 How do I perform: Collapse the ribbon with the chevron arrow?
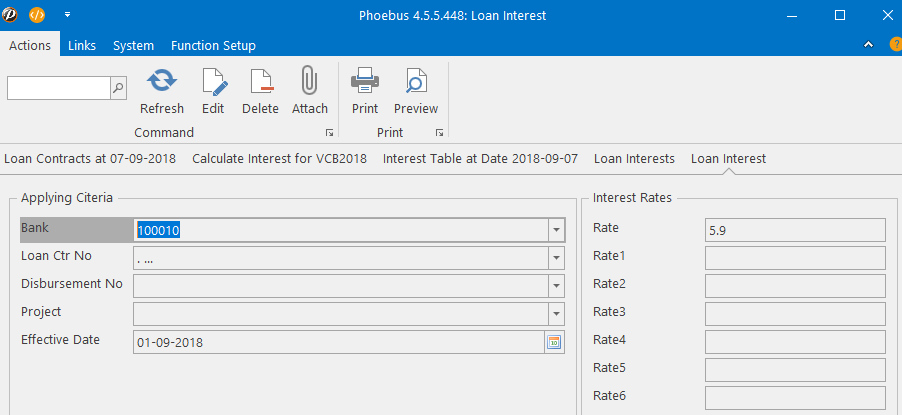868,45
